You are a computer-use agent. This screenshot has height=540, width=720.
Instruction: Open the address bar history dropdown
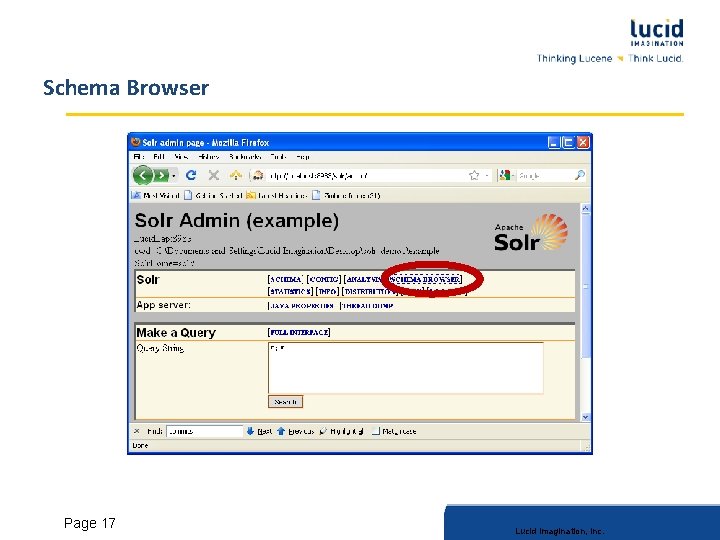487,176
